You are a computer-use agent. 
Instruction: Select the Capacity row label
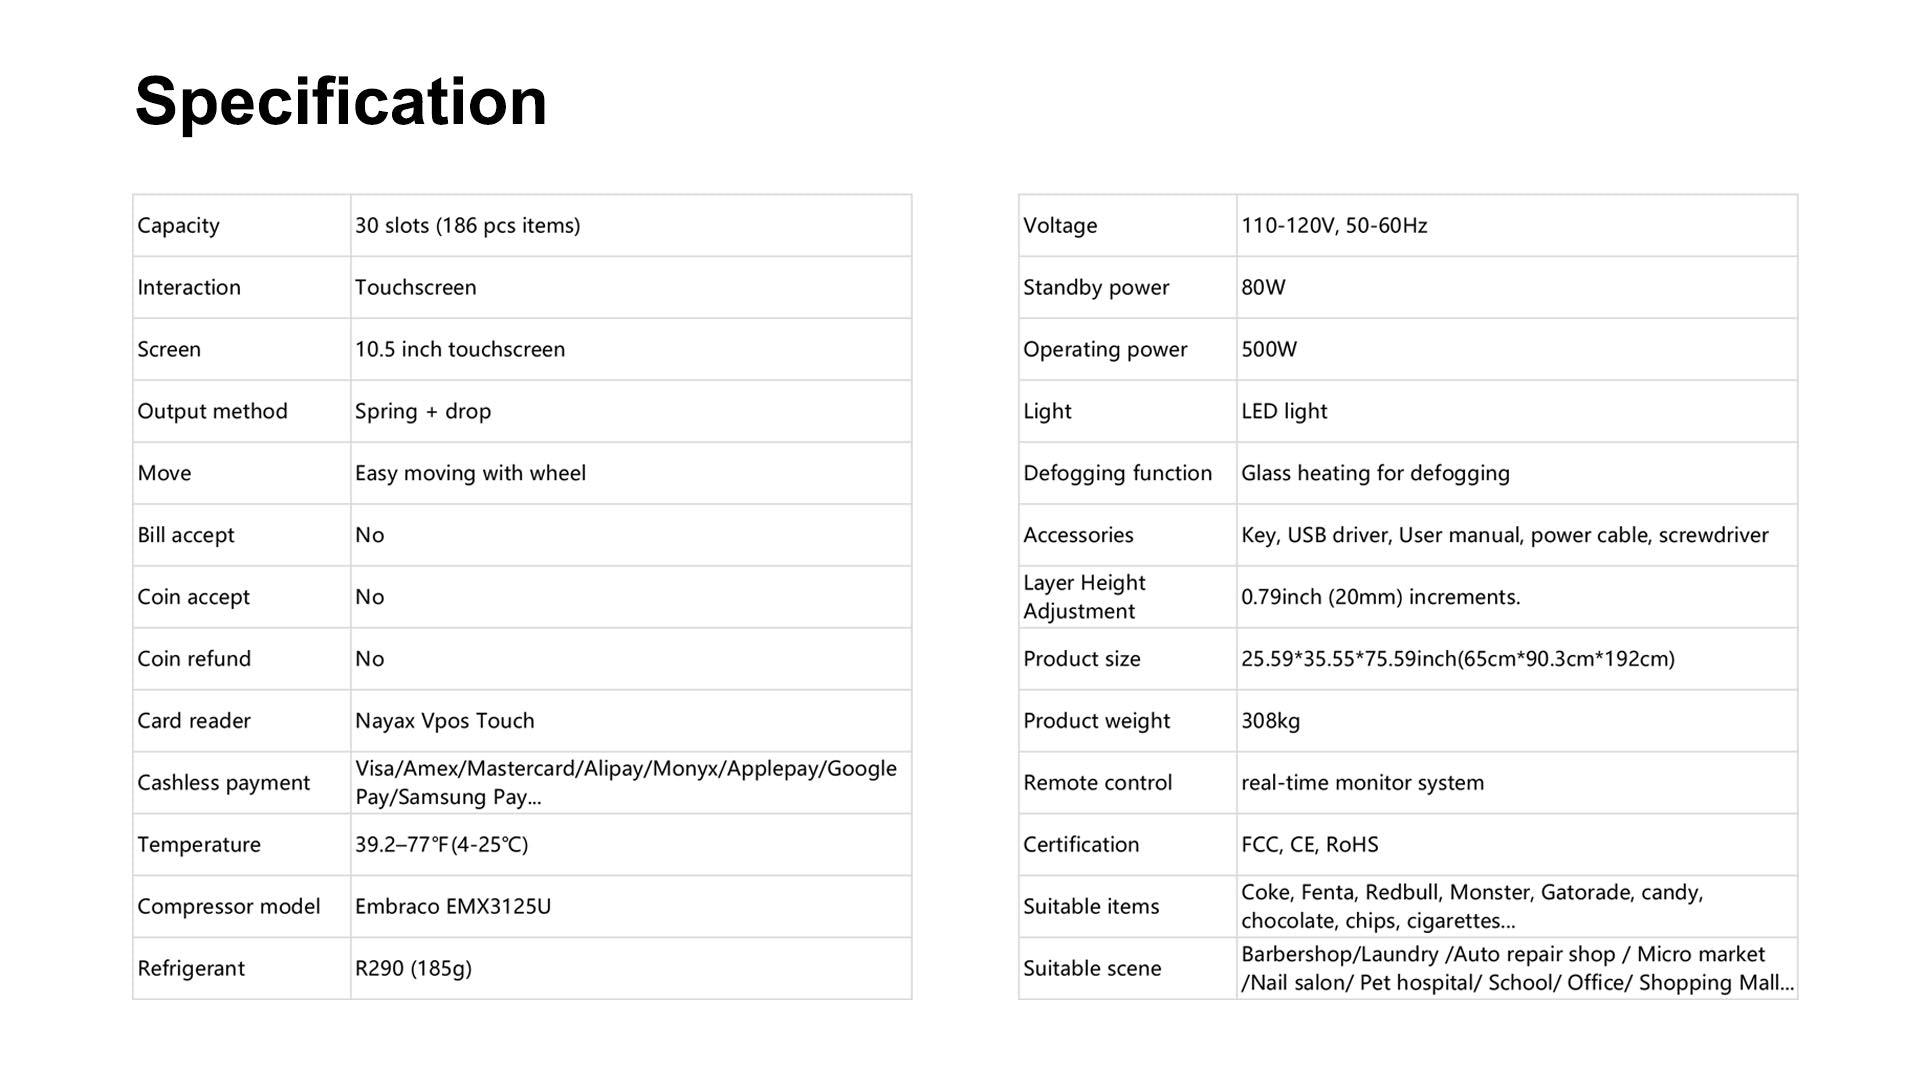pos(178,226)
